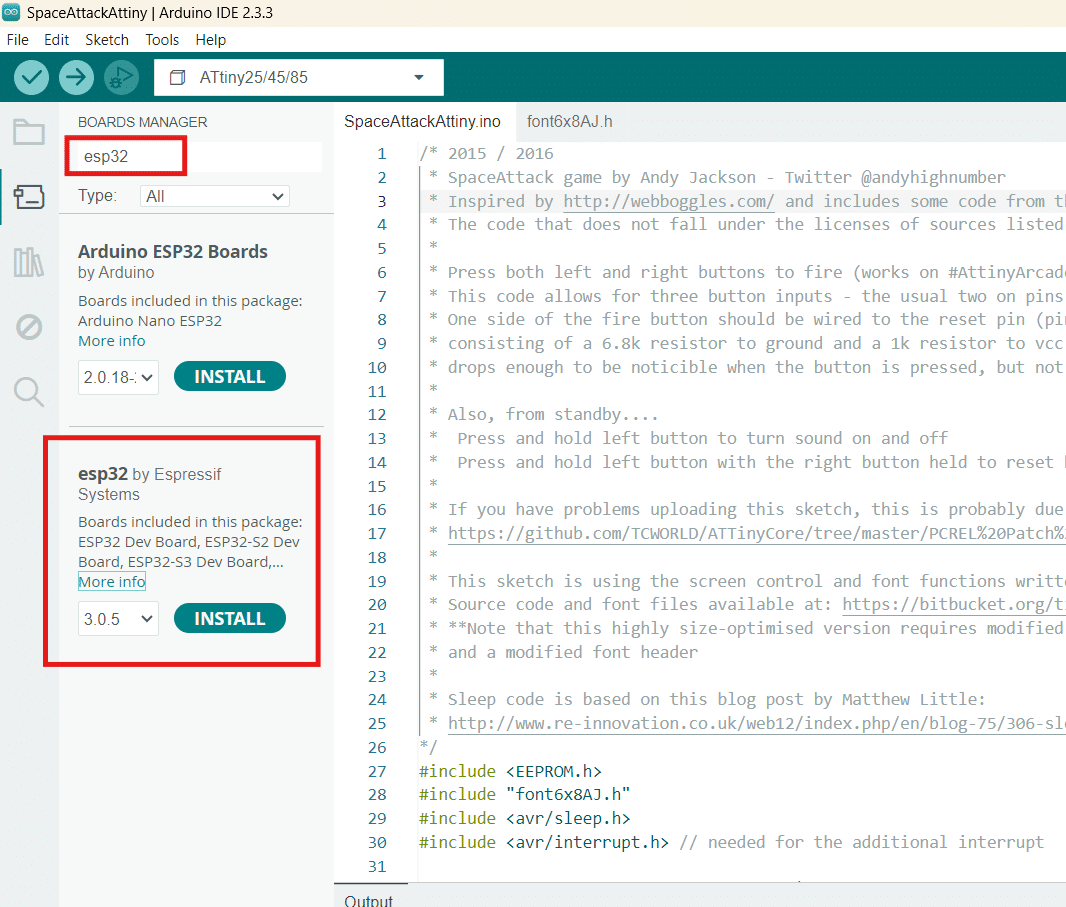Click the #include <EEPROM.h> code line
This screenshot has width=1066, height=907.
click(511, 772)
